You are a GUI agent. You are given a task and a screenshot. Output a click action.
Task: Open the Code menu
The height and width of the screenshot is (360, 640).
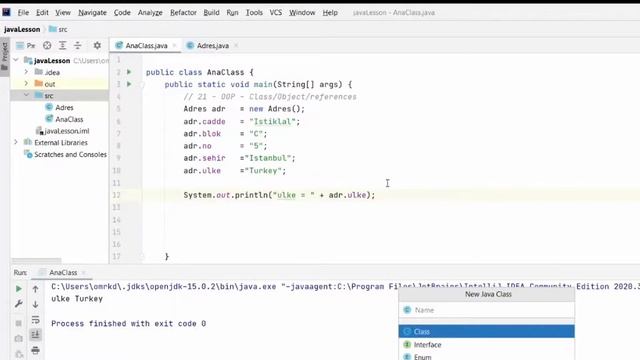122,13
